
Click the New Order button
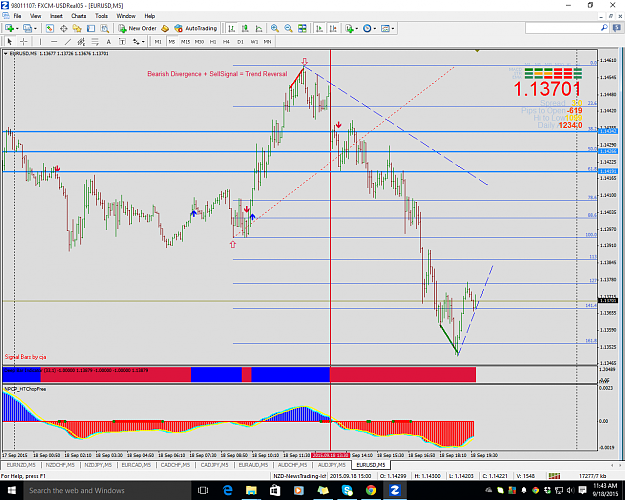point(138,28)
